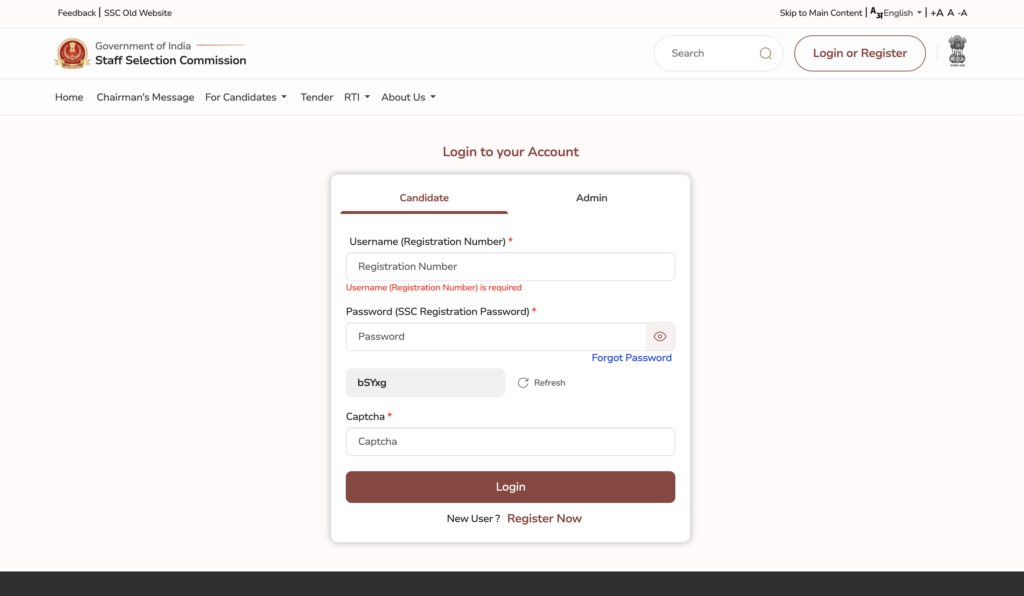Select the Candidate login tab
Image resolution: width=1024 pixels, height=596 pixels.
pos(423,197)
